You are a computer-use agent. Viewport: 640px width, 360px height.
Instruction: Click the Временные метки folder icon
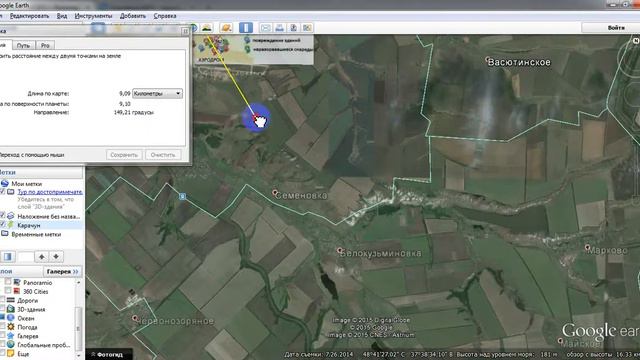click(4, 234)
